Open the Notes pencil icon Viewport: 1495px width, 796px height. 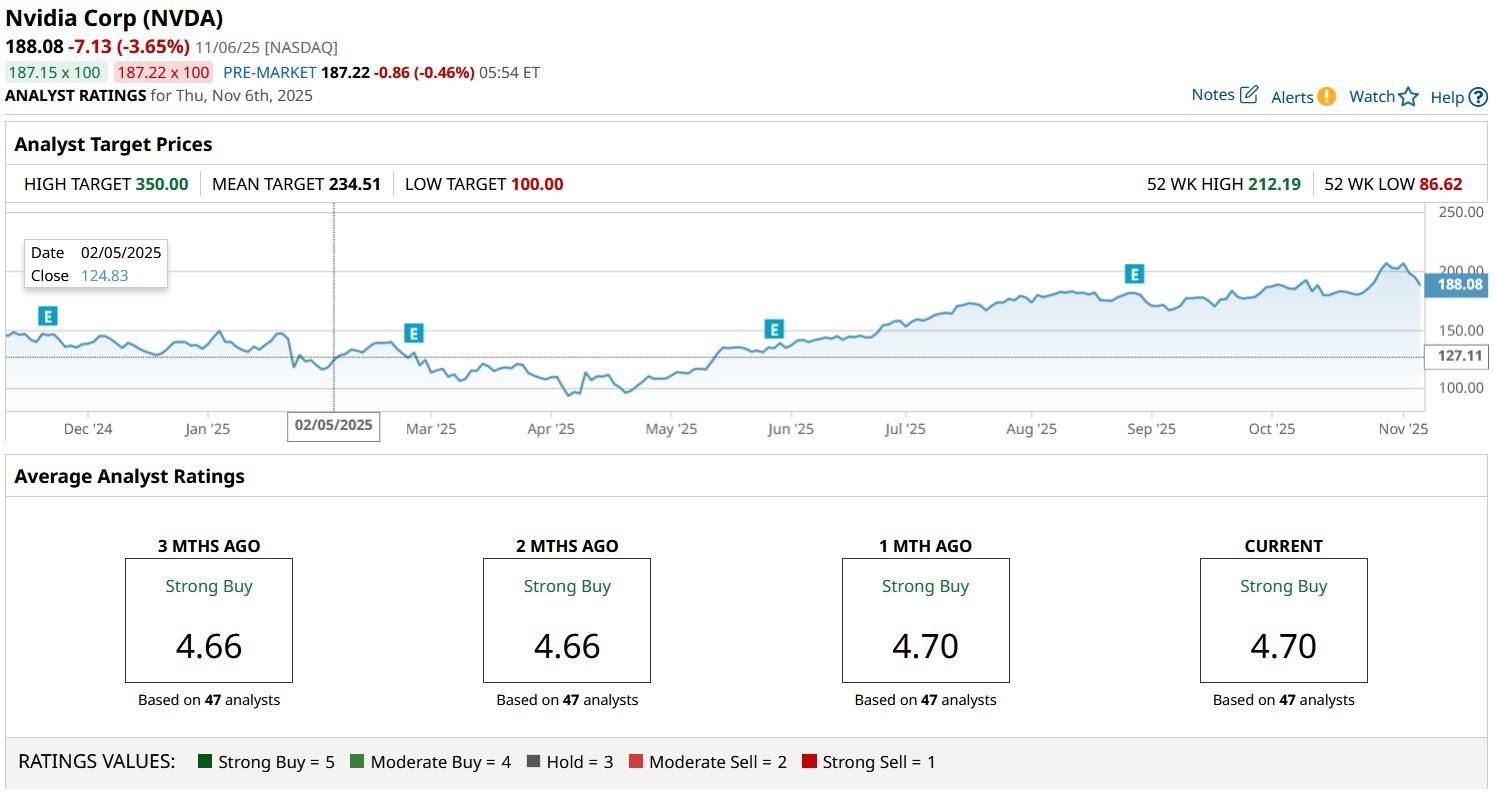1249,95
